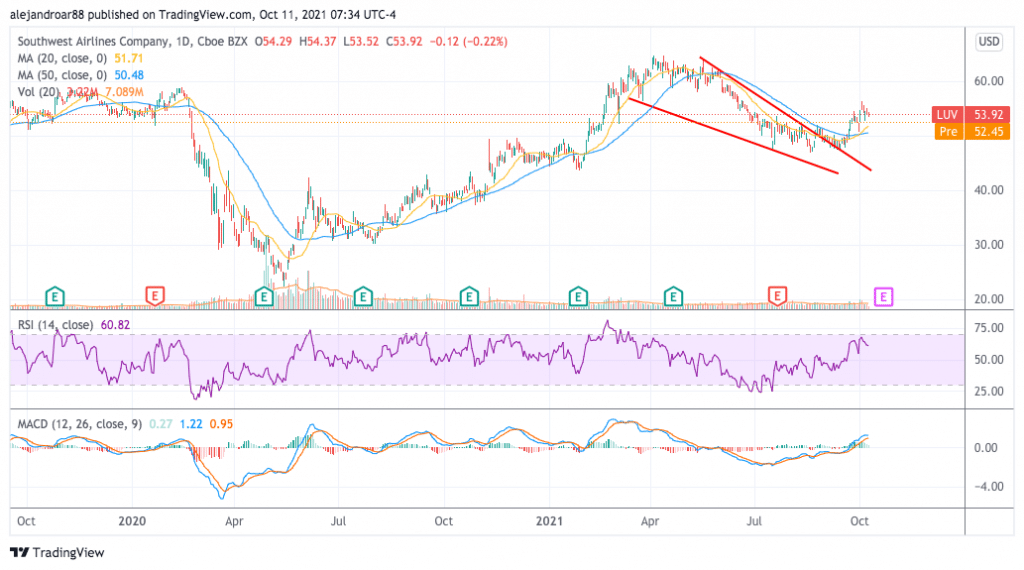Click the magenta upcoming earnings marker
The height and width of the screenshot is (570, 1024).
coord(883,297)
